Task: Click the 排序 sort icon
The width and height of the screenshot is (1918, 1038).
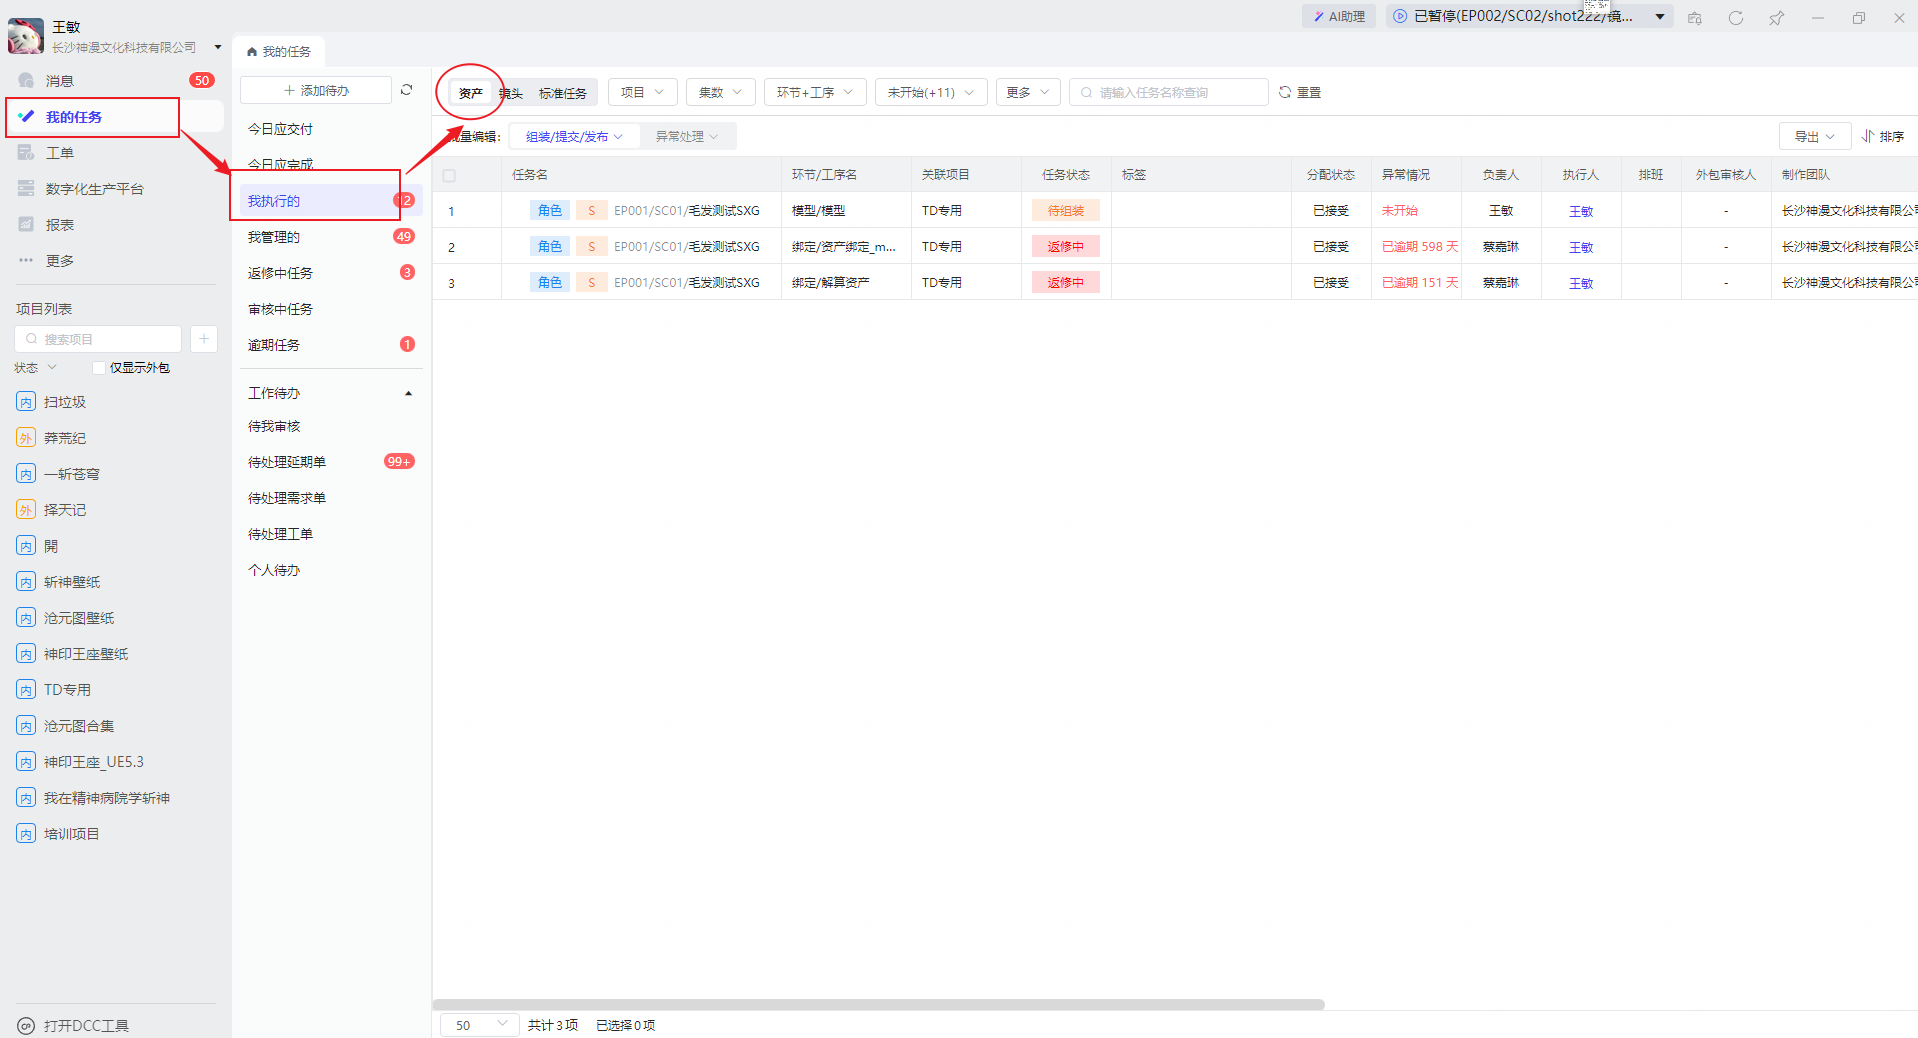Action: coord(1867,136)
